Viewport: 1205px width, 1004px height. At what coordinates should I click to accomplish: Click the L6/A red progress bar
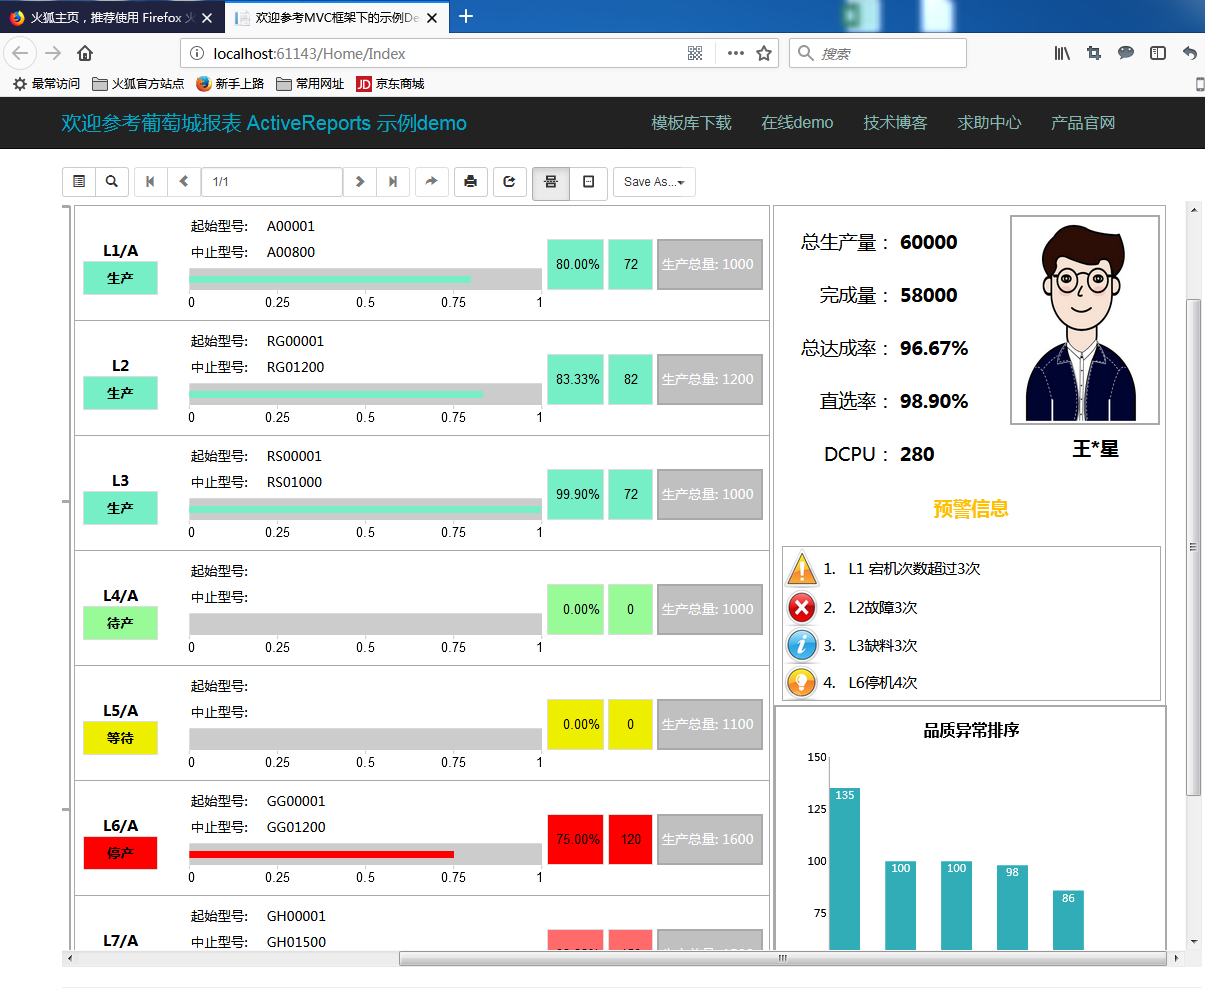pyautogui.click(x=322, y=854)
